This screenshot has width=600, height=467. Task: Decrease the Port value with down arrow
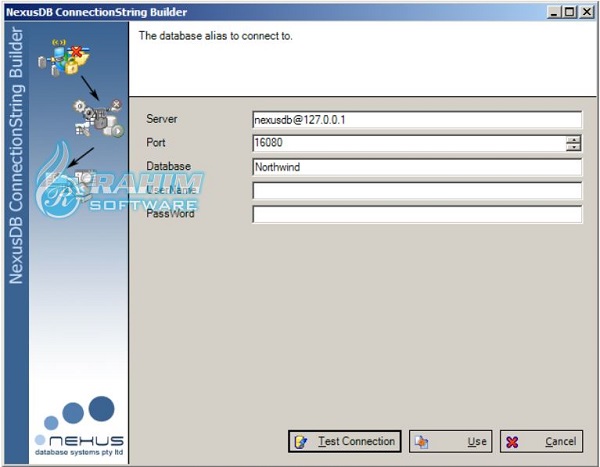coord(573,147)
